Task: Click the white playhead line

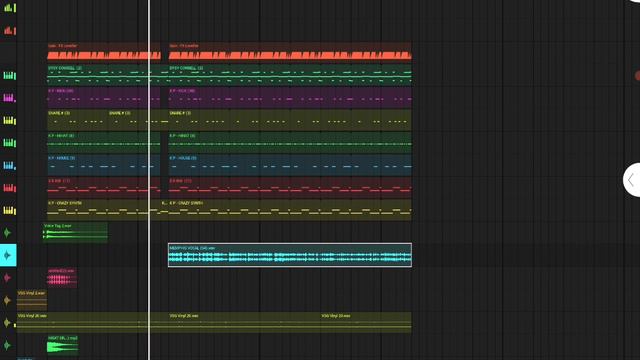Action: [149, 180]
